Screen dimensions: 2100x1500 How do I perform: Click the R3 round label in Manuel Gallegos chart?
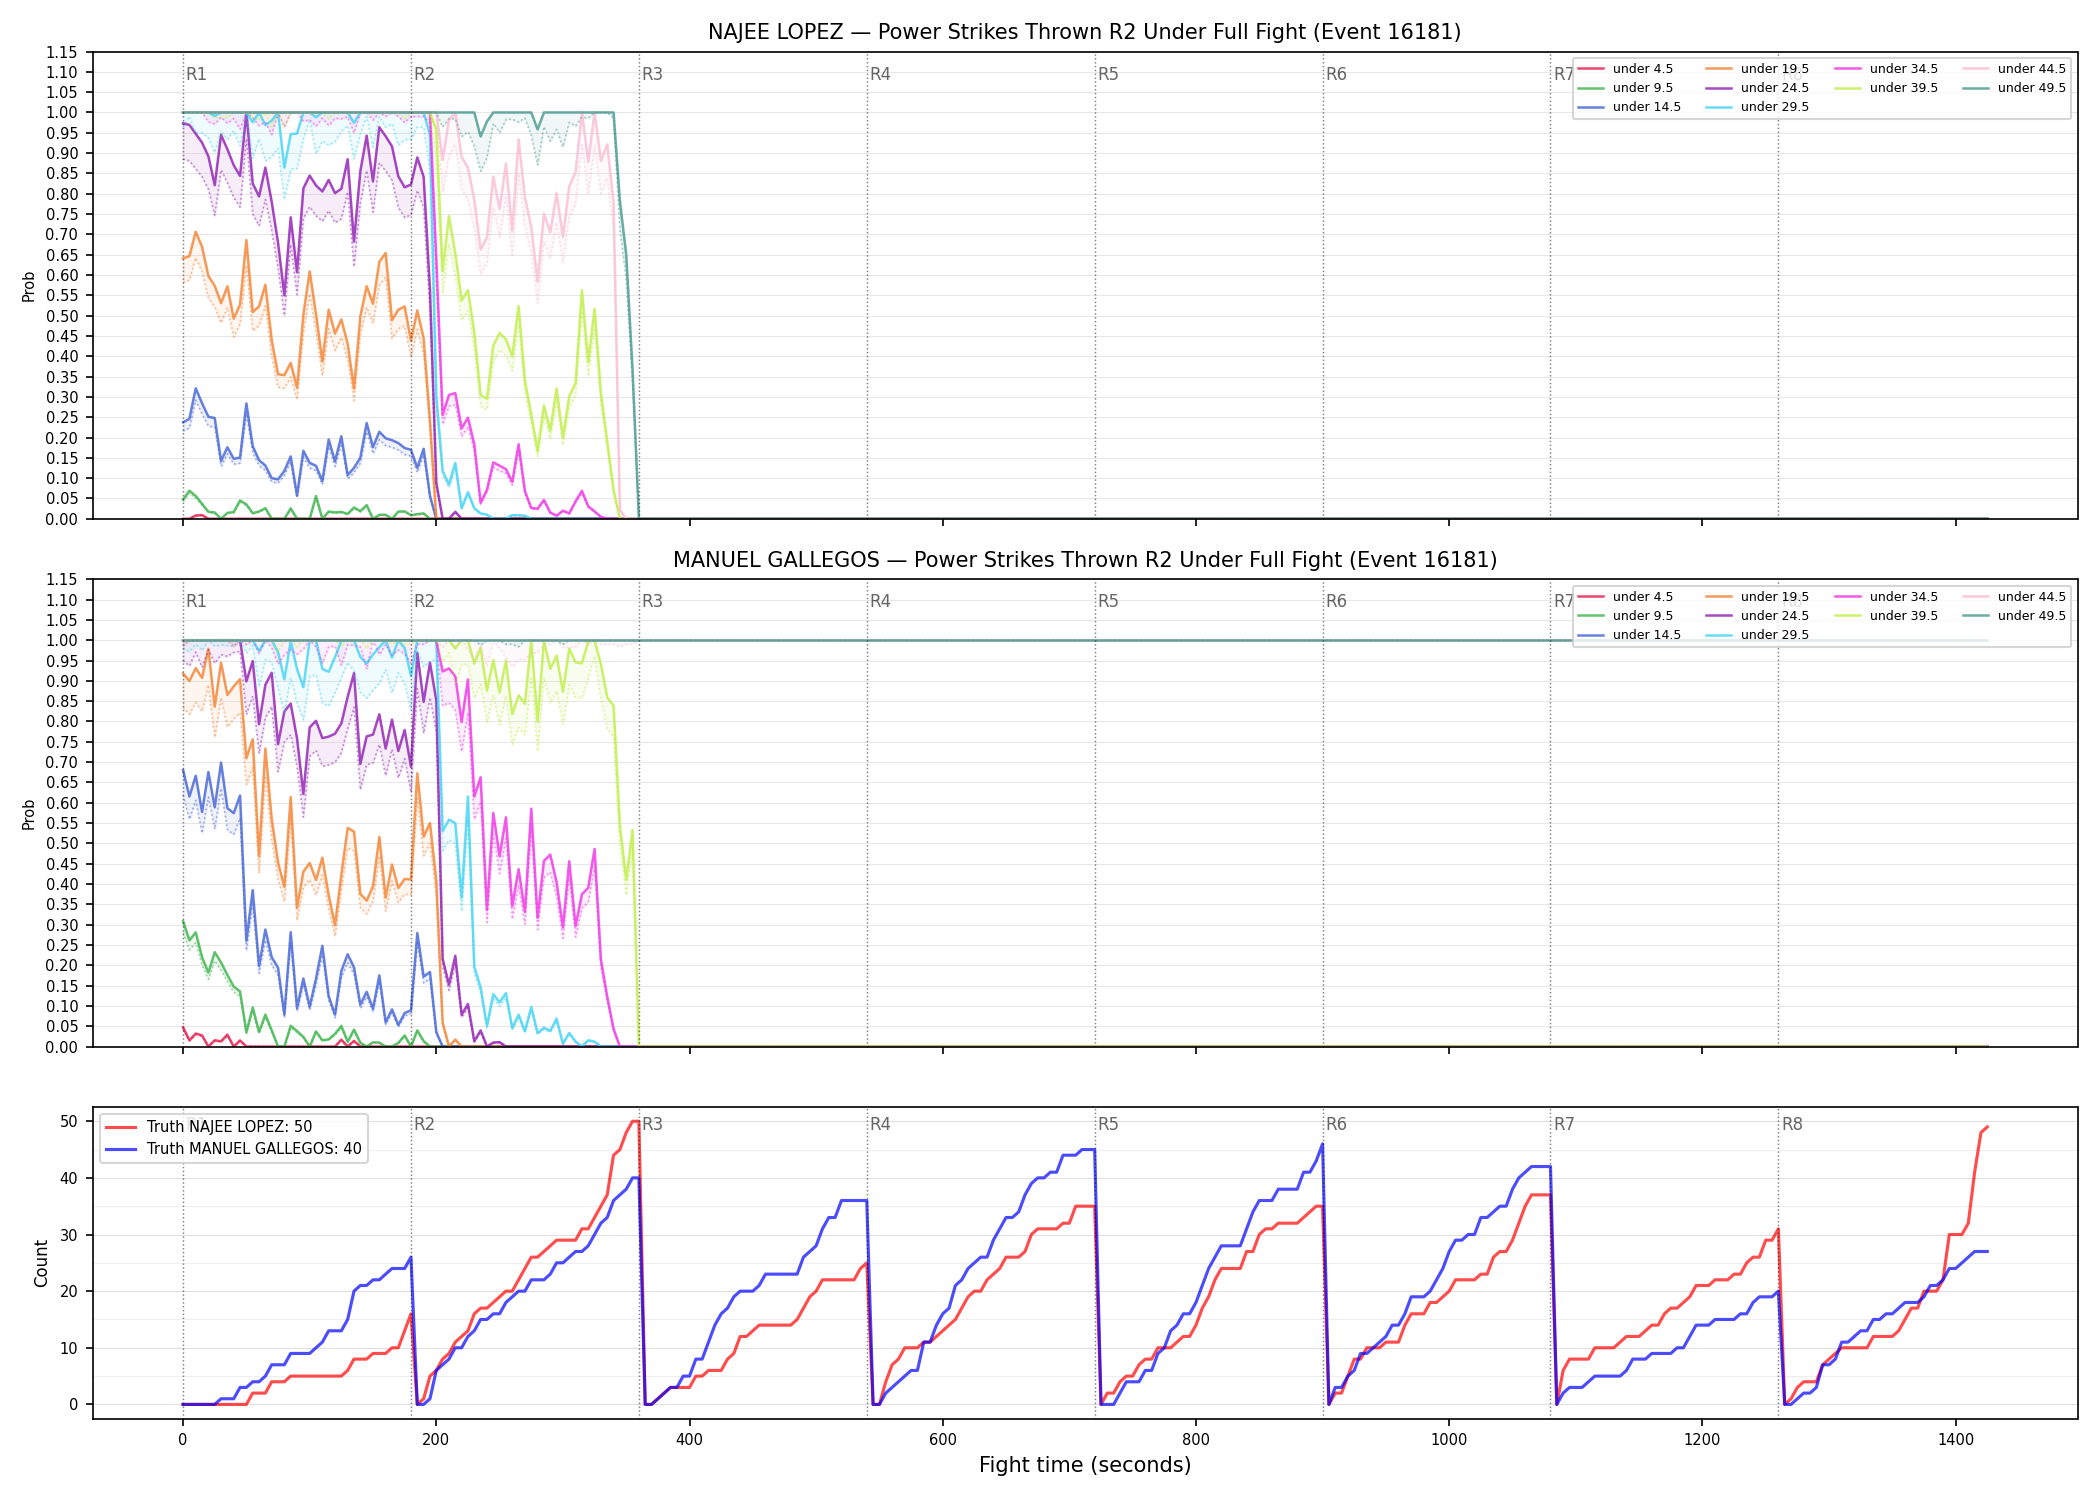pyautogui.click(x=652, y=601)
